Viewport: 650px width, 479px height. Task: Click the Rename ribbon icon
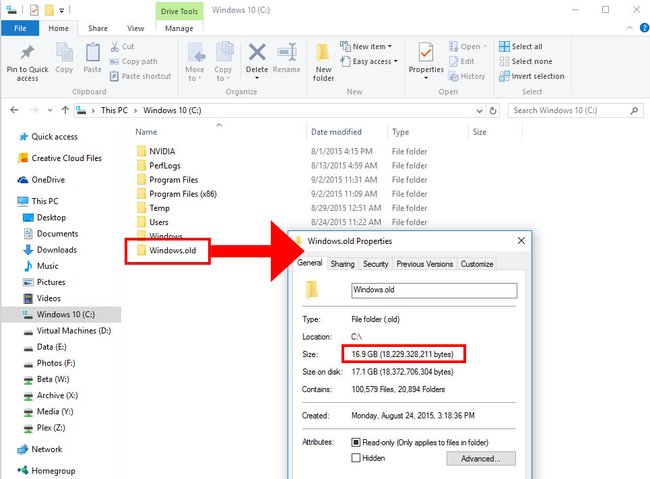click(286, 53)
